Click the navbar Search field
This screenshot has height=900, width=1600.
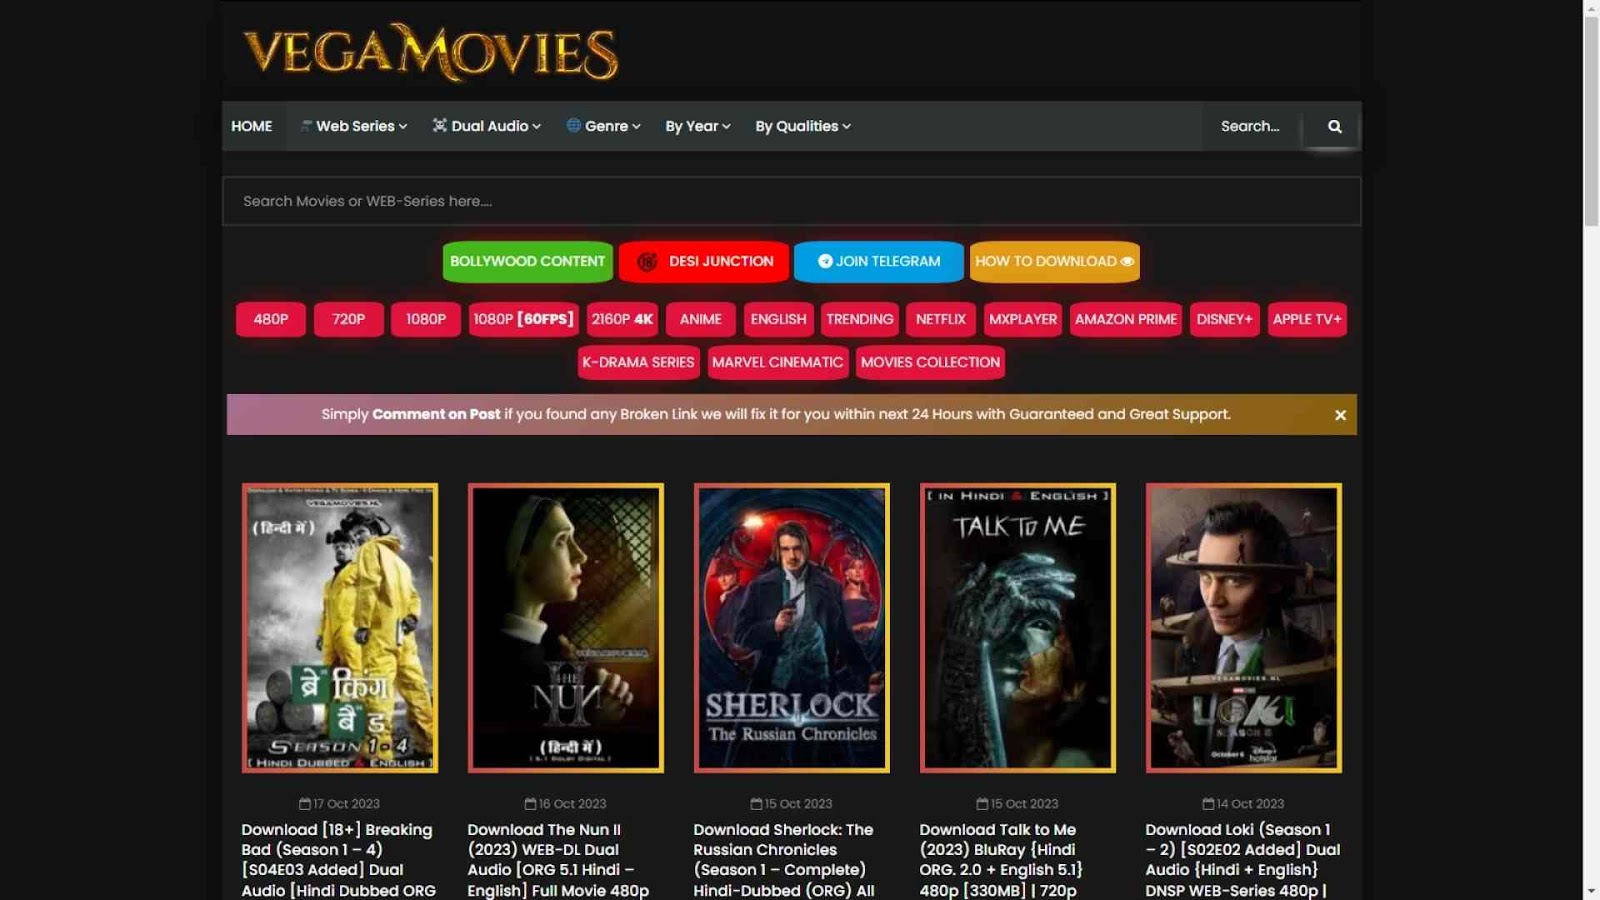[x=1252, y=126]
